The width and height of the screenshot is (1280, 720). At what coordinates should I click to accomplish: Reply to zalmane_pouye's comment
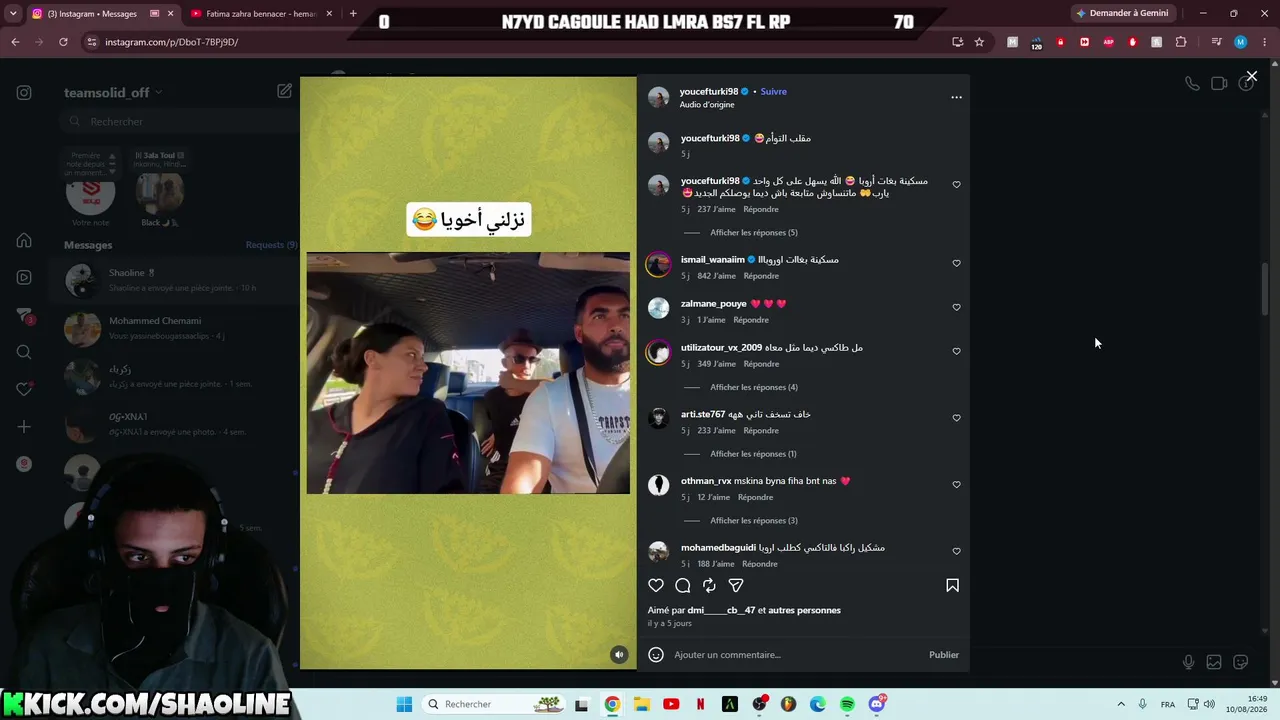click(x=751, y=320)
